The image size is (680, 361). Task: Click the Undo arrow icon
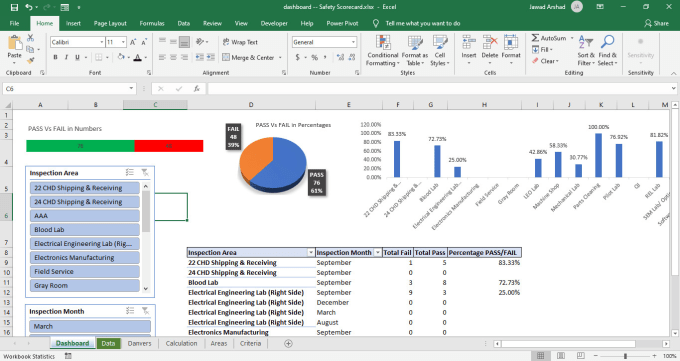29,7
